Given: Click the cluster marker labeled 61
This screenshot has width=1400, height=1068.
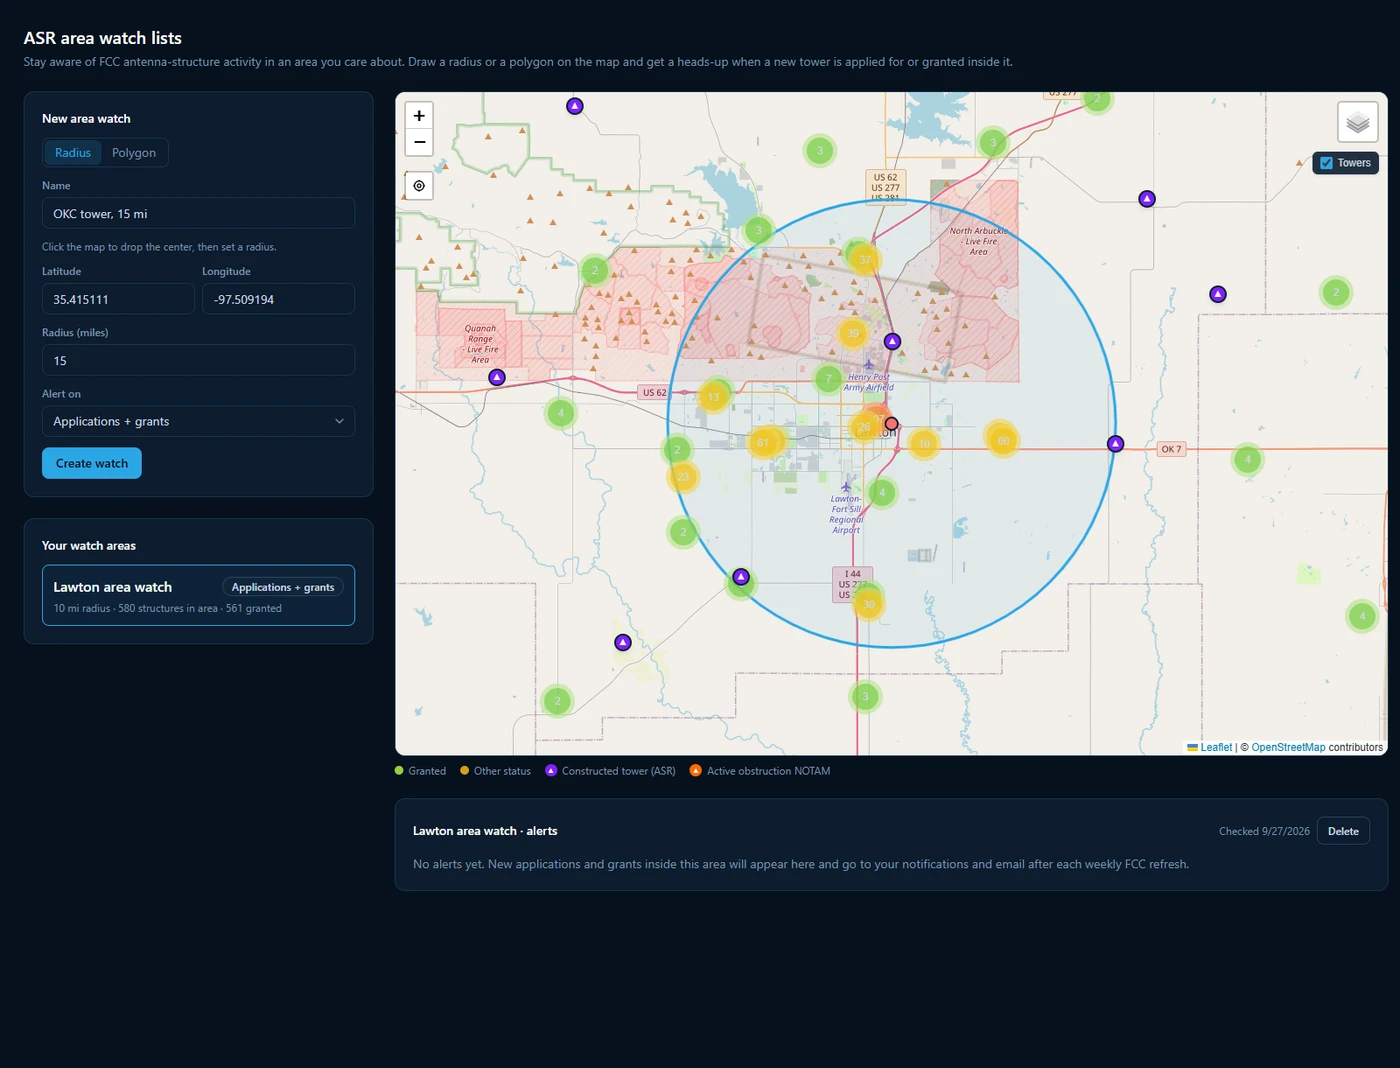Looking at the screenshot, I should coord(763,442).
